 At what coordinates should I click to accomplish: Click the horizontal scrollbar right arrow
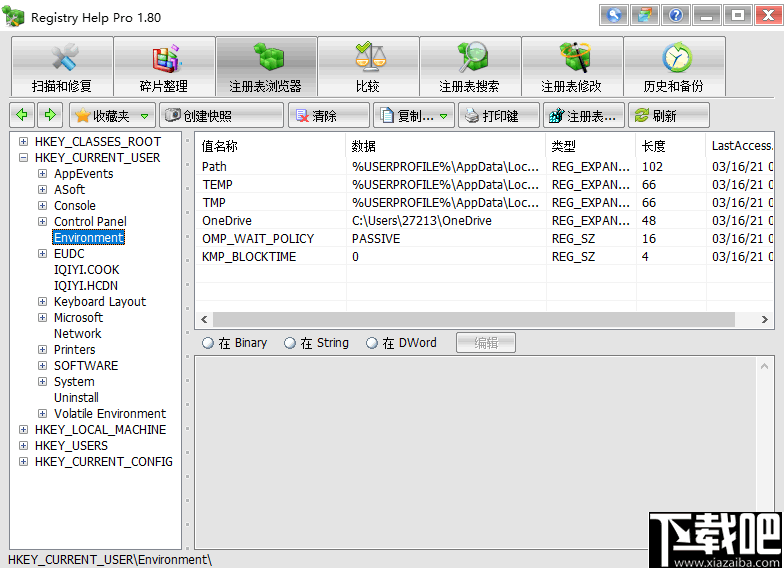click(764, 320)
